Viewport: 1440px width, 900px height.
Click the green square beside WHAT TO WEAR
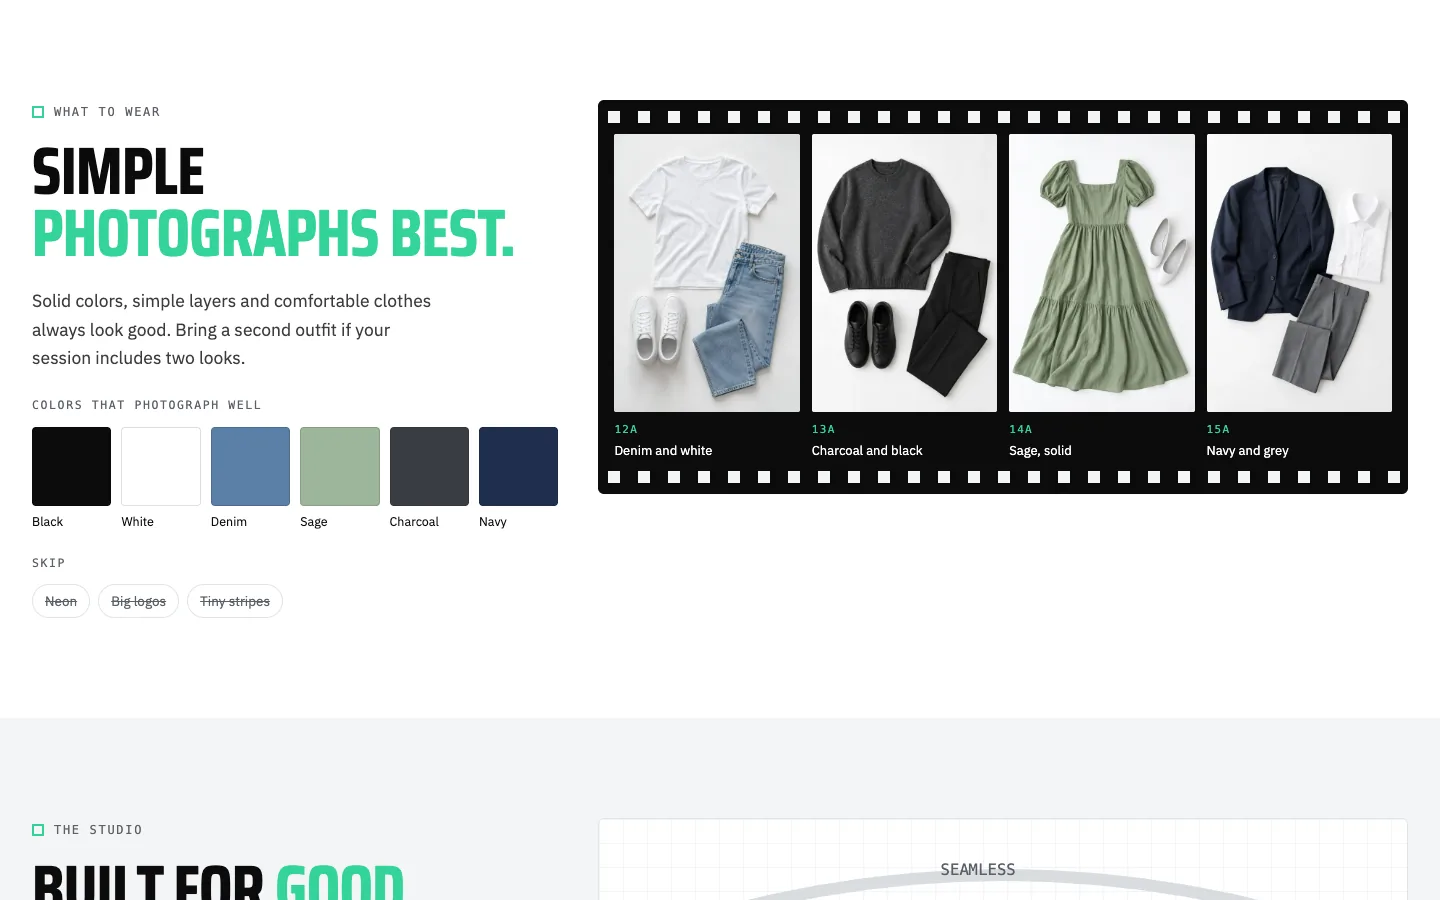(x=38, y=112)
